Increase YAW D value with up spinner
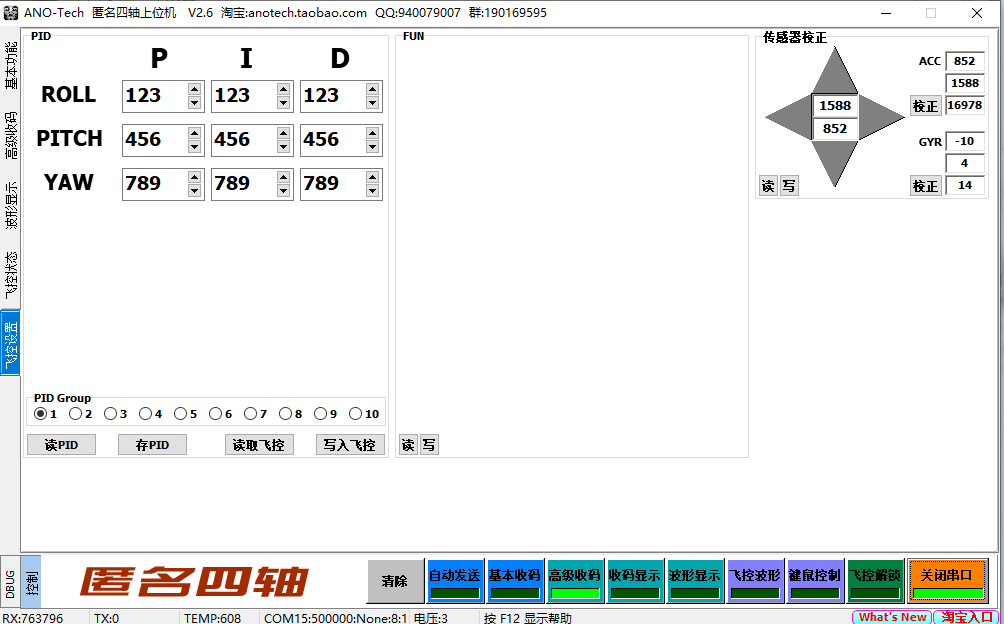The width and height of the screenshot is (1004, 624). [x=373, y=177]
